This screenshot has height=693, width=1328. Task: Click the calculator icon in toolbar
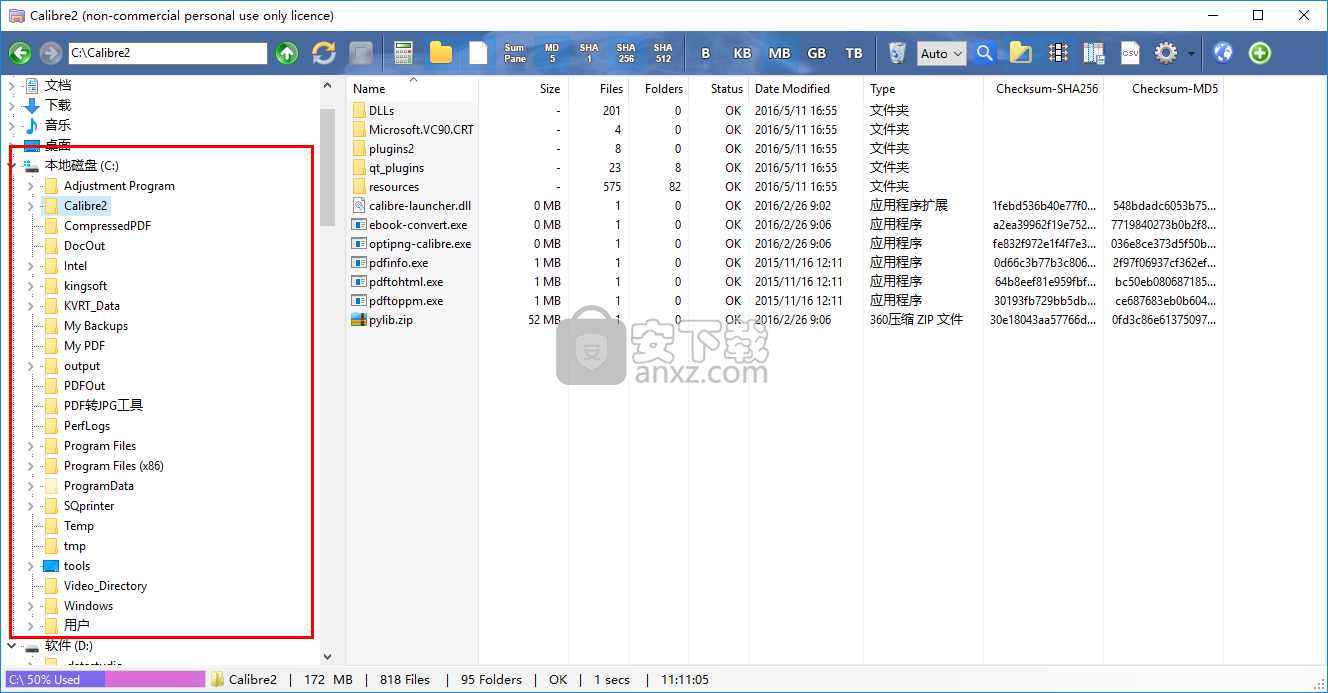tap(404, 53)
